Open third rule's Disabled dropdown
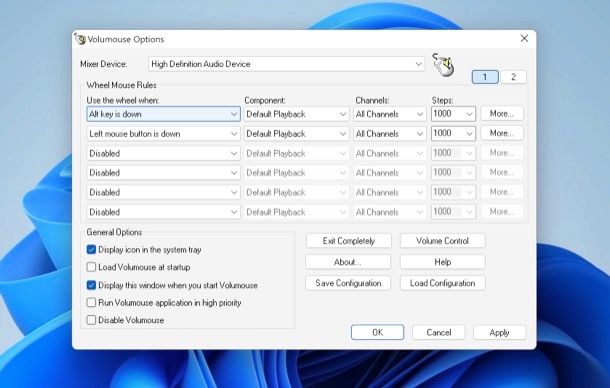This screenshot has height=388, width=610. [x=163, y=153]
